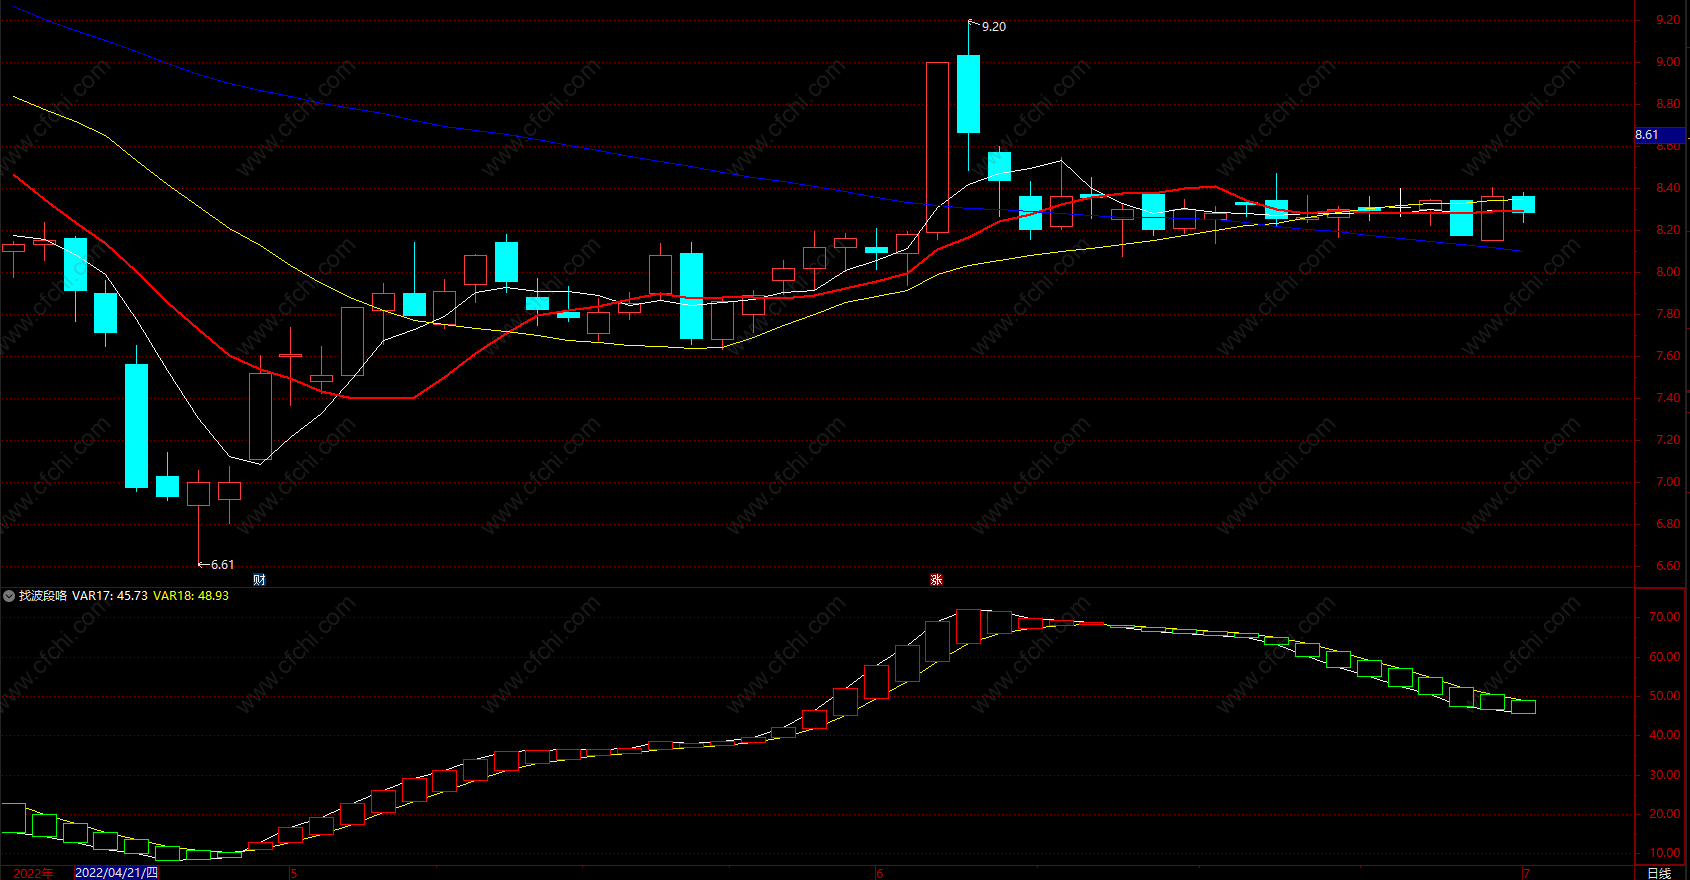This screenshot has height=880, width=1690.
Task: Click the 8.00 price axis label
Action: [x=1668, y=272]
